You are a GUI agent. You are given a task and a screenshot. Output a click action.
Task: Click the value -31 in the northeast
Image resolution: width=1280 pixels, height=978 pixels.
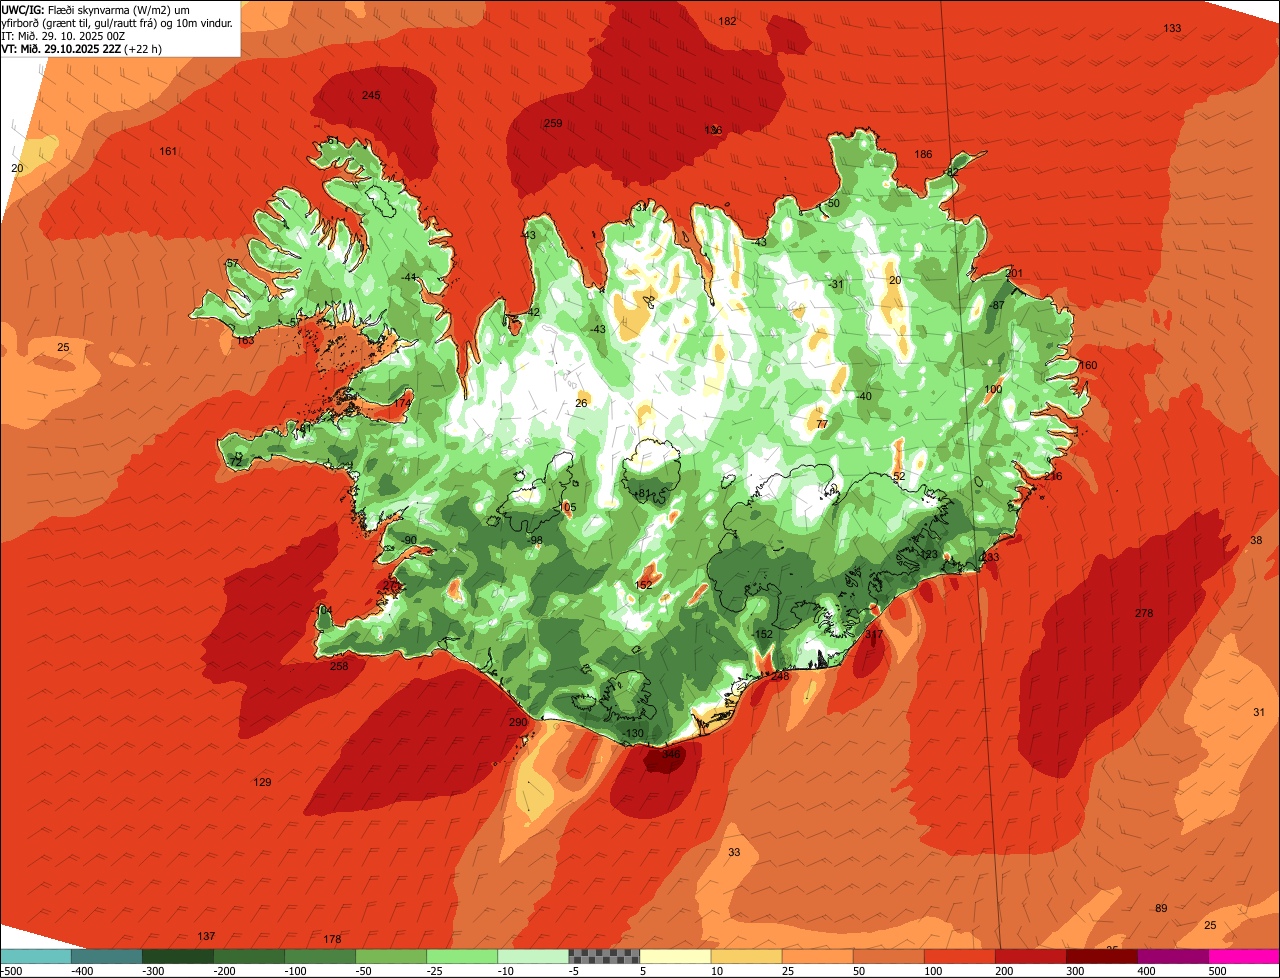point(836,284)
